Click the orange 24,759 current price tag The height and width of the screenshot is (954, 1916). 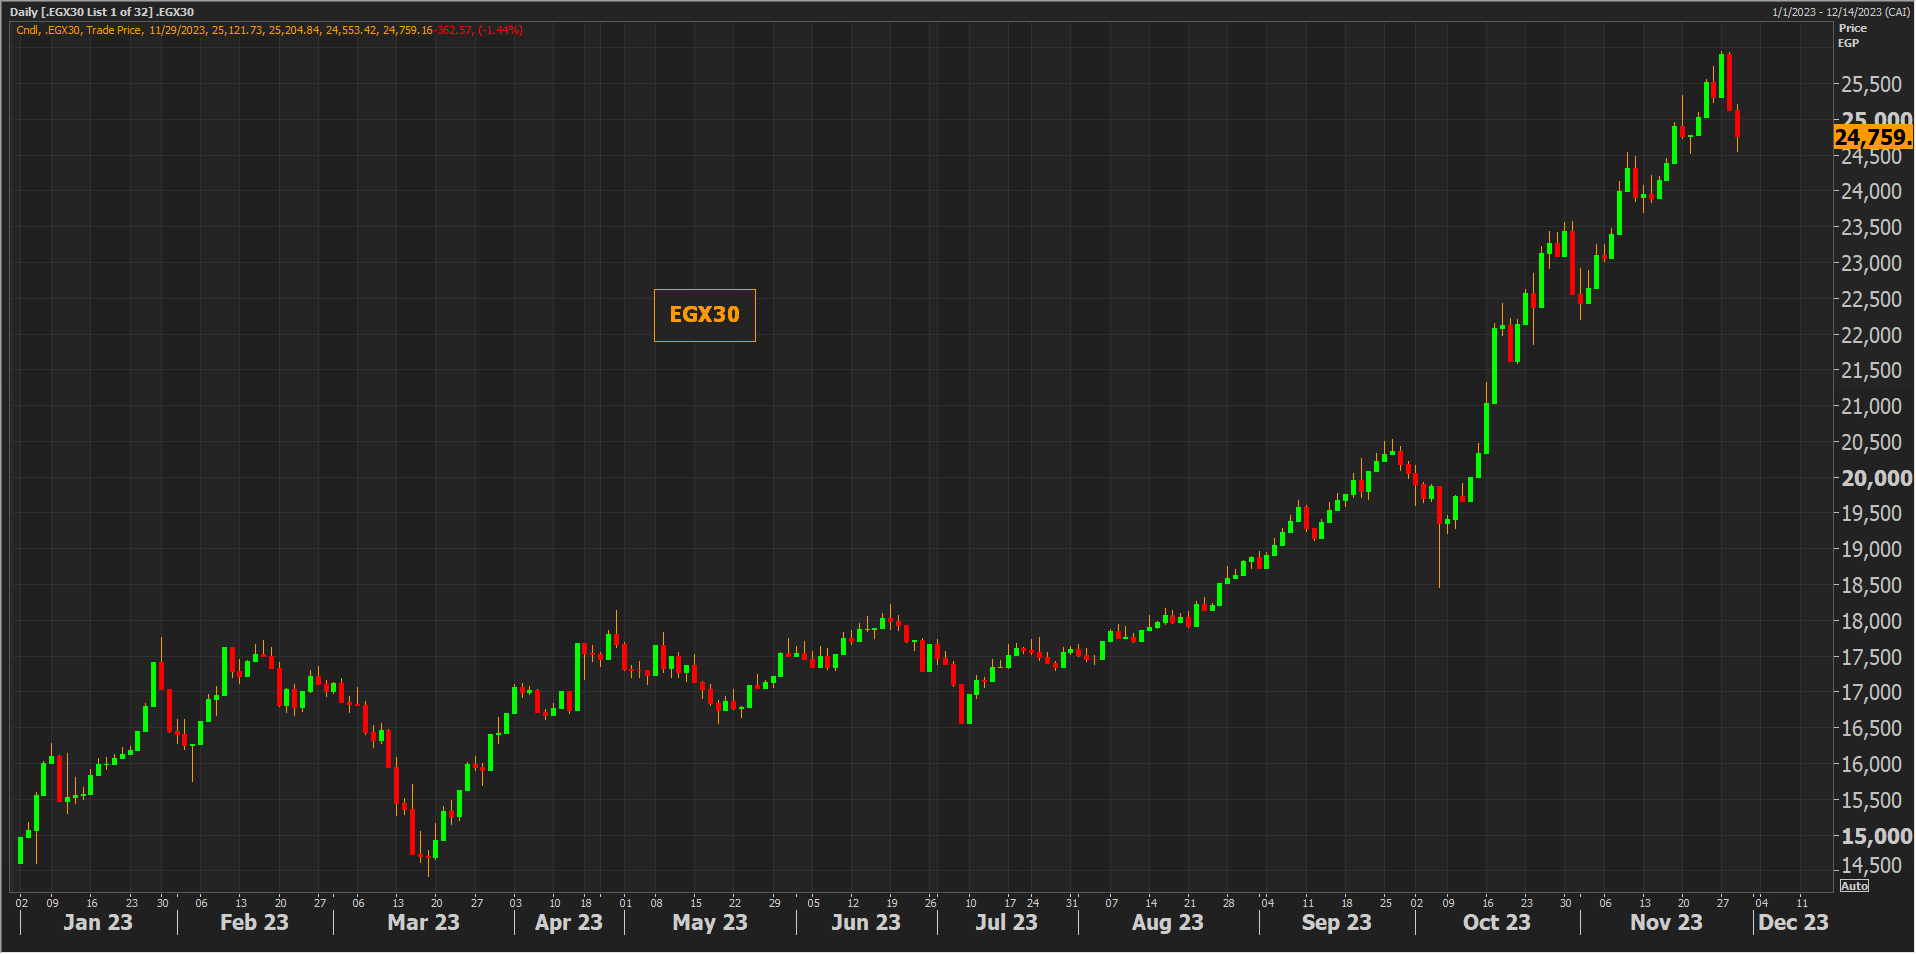(x=1872, y=138)
